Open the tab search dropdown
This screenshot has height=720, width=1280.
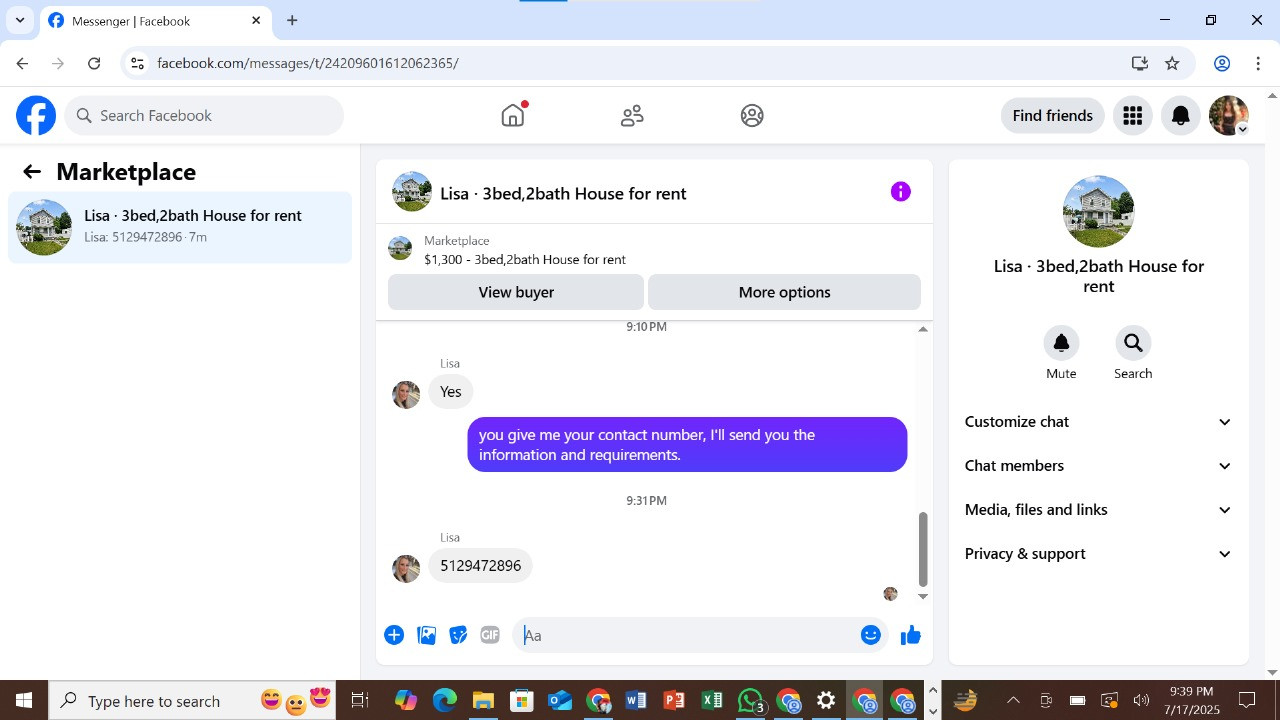click(19, 20)
